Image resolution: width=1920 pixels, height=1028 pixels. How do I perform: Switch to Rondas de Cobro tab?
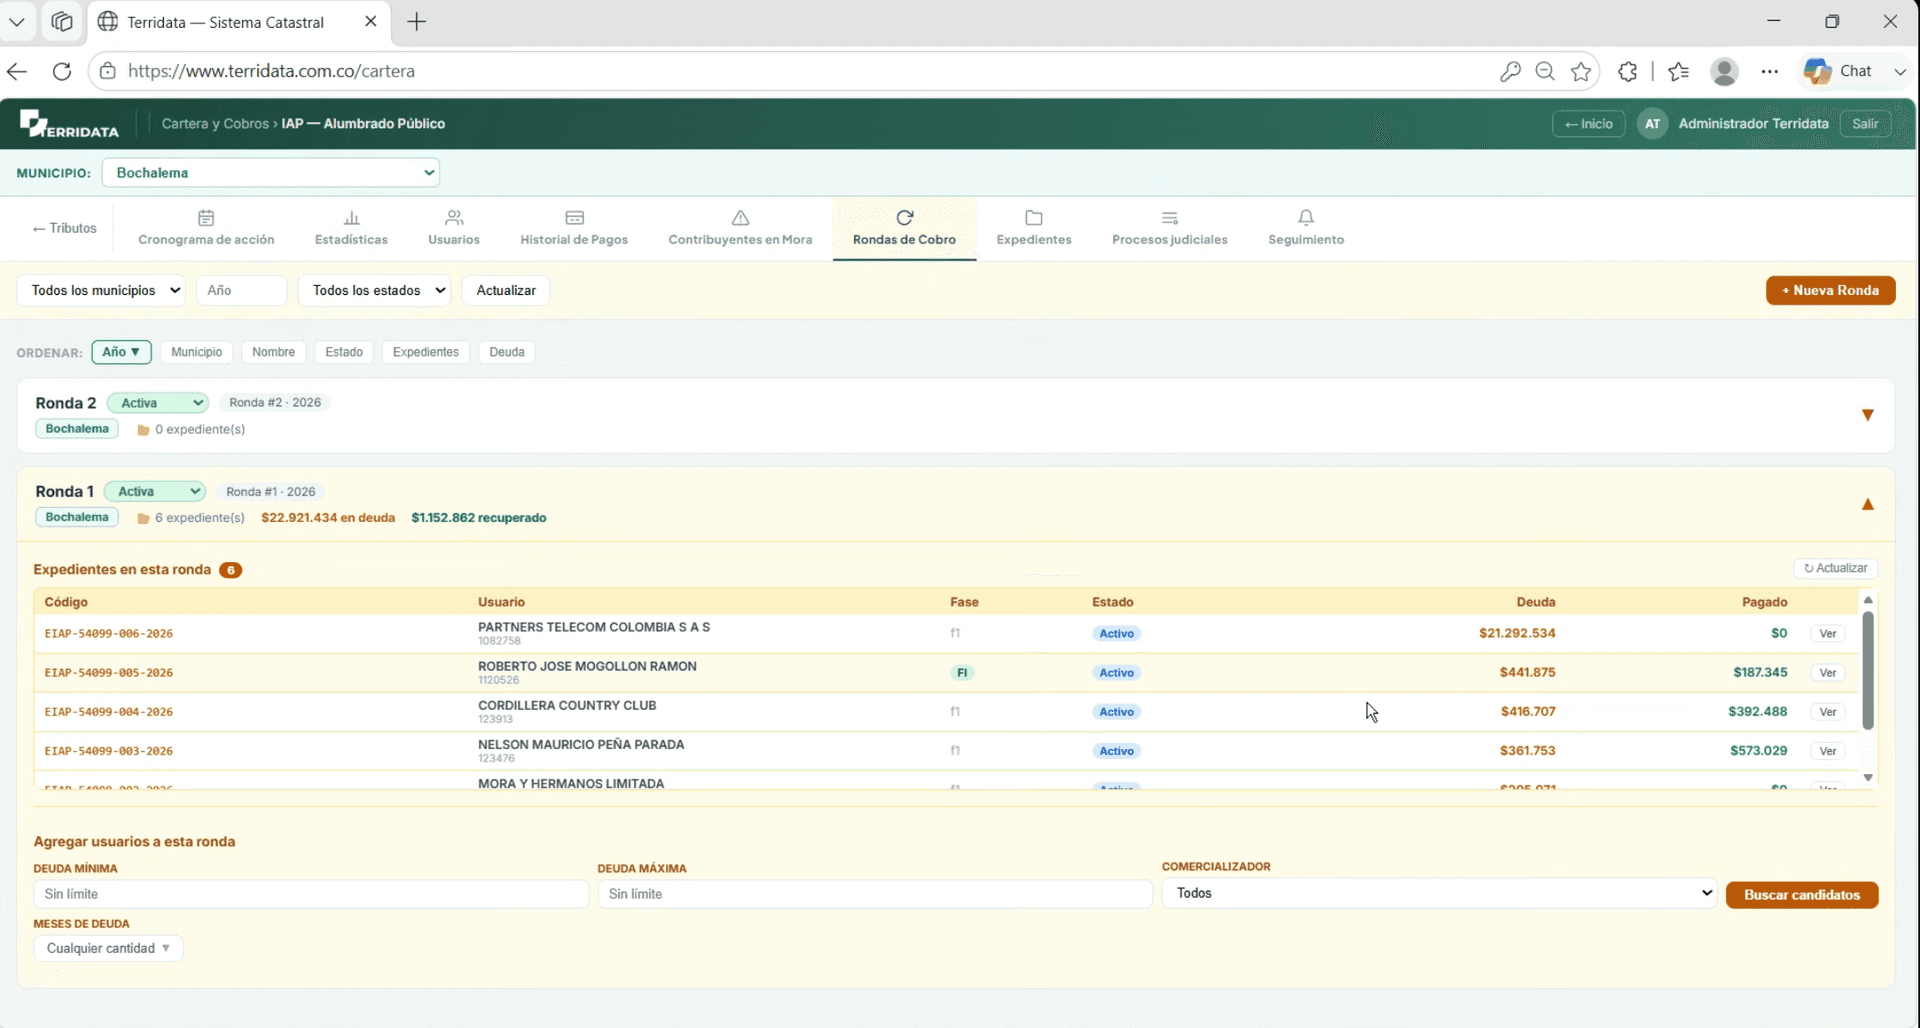coord(904,228)
